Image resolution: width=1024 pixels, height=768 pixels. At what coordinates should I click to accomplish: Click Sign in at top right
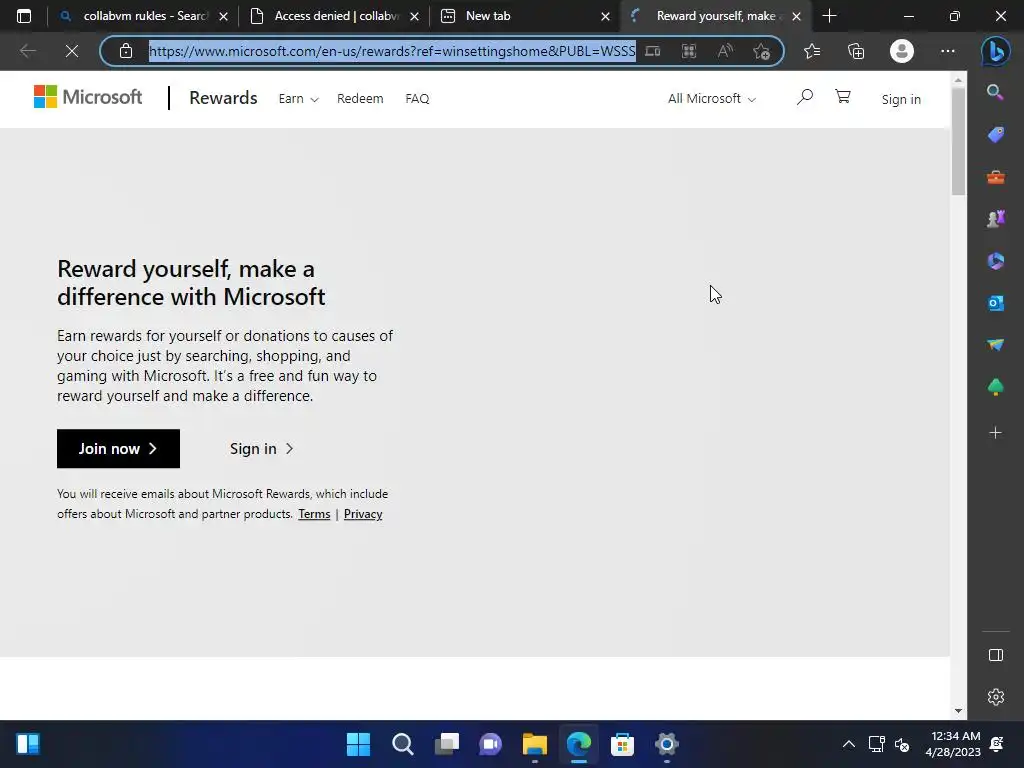(901, 99)
